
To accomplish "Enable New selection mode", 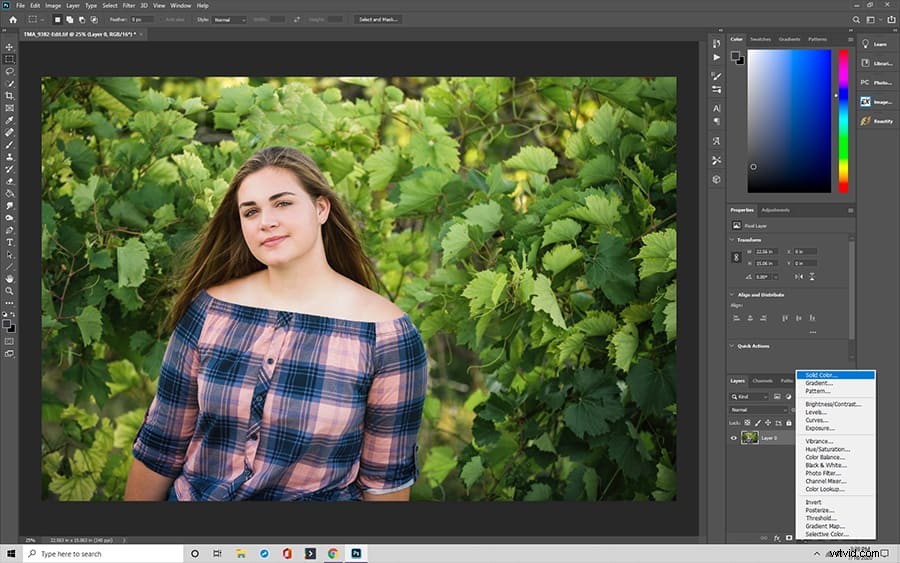I will point(57,20).
